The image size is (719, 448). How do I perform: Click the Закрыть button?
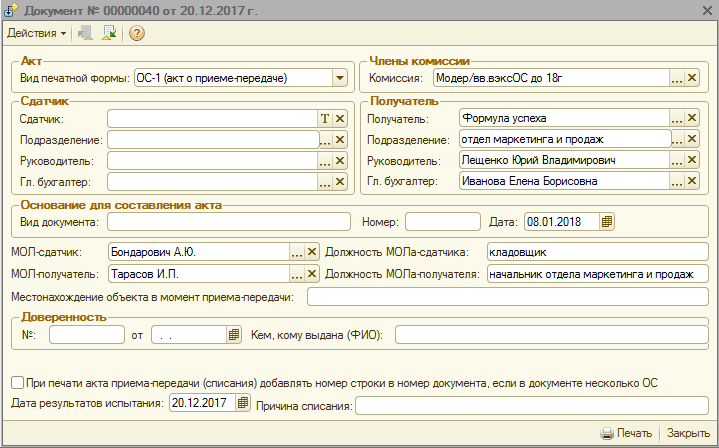(688, 434)
